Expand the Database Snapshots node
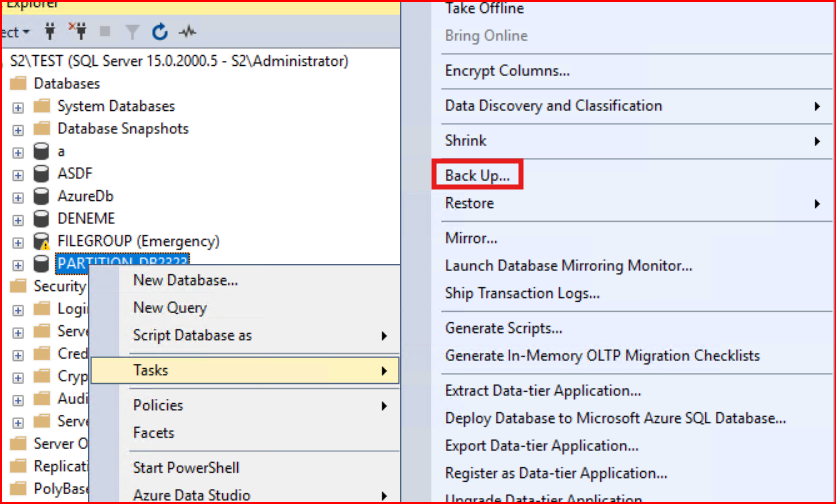The width and height of the screenshot is (836, 504). coord(18,129)
